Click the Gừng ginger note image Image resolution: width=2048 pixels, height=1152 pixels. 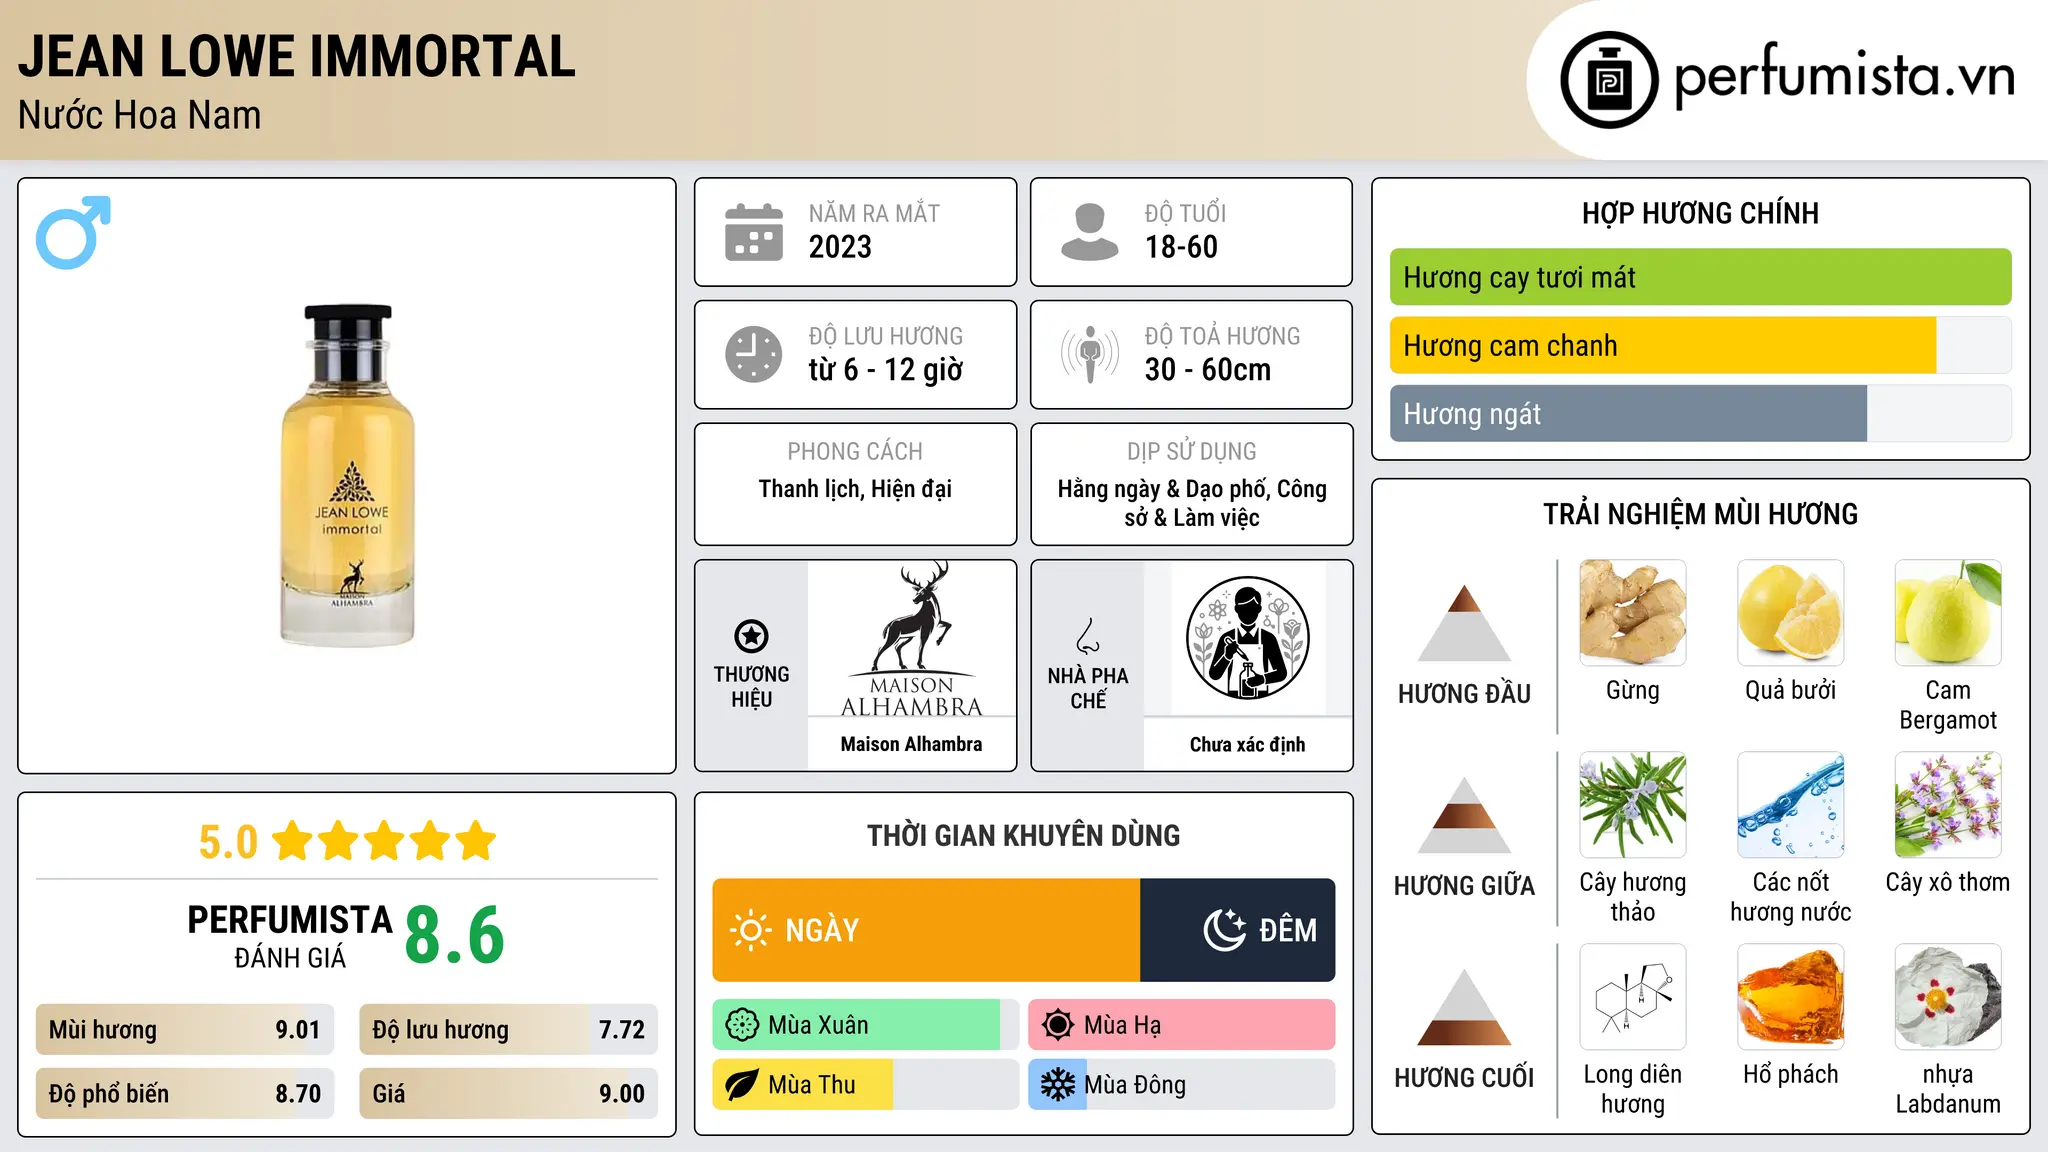point(1633,613)
